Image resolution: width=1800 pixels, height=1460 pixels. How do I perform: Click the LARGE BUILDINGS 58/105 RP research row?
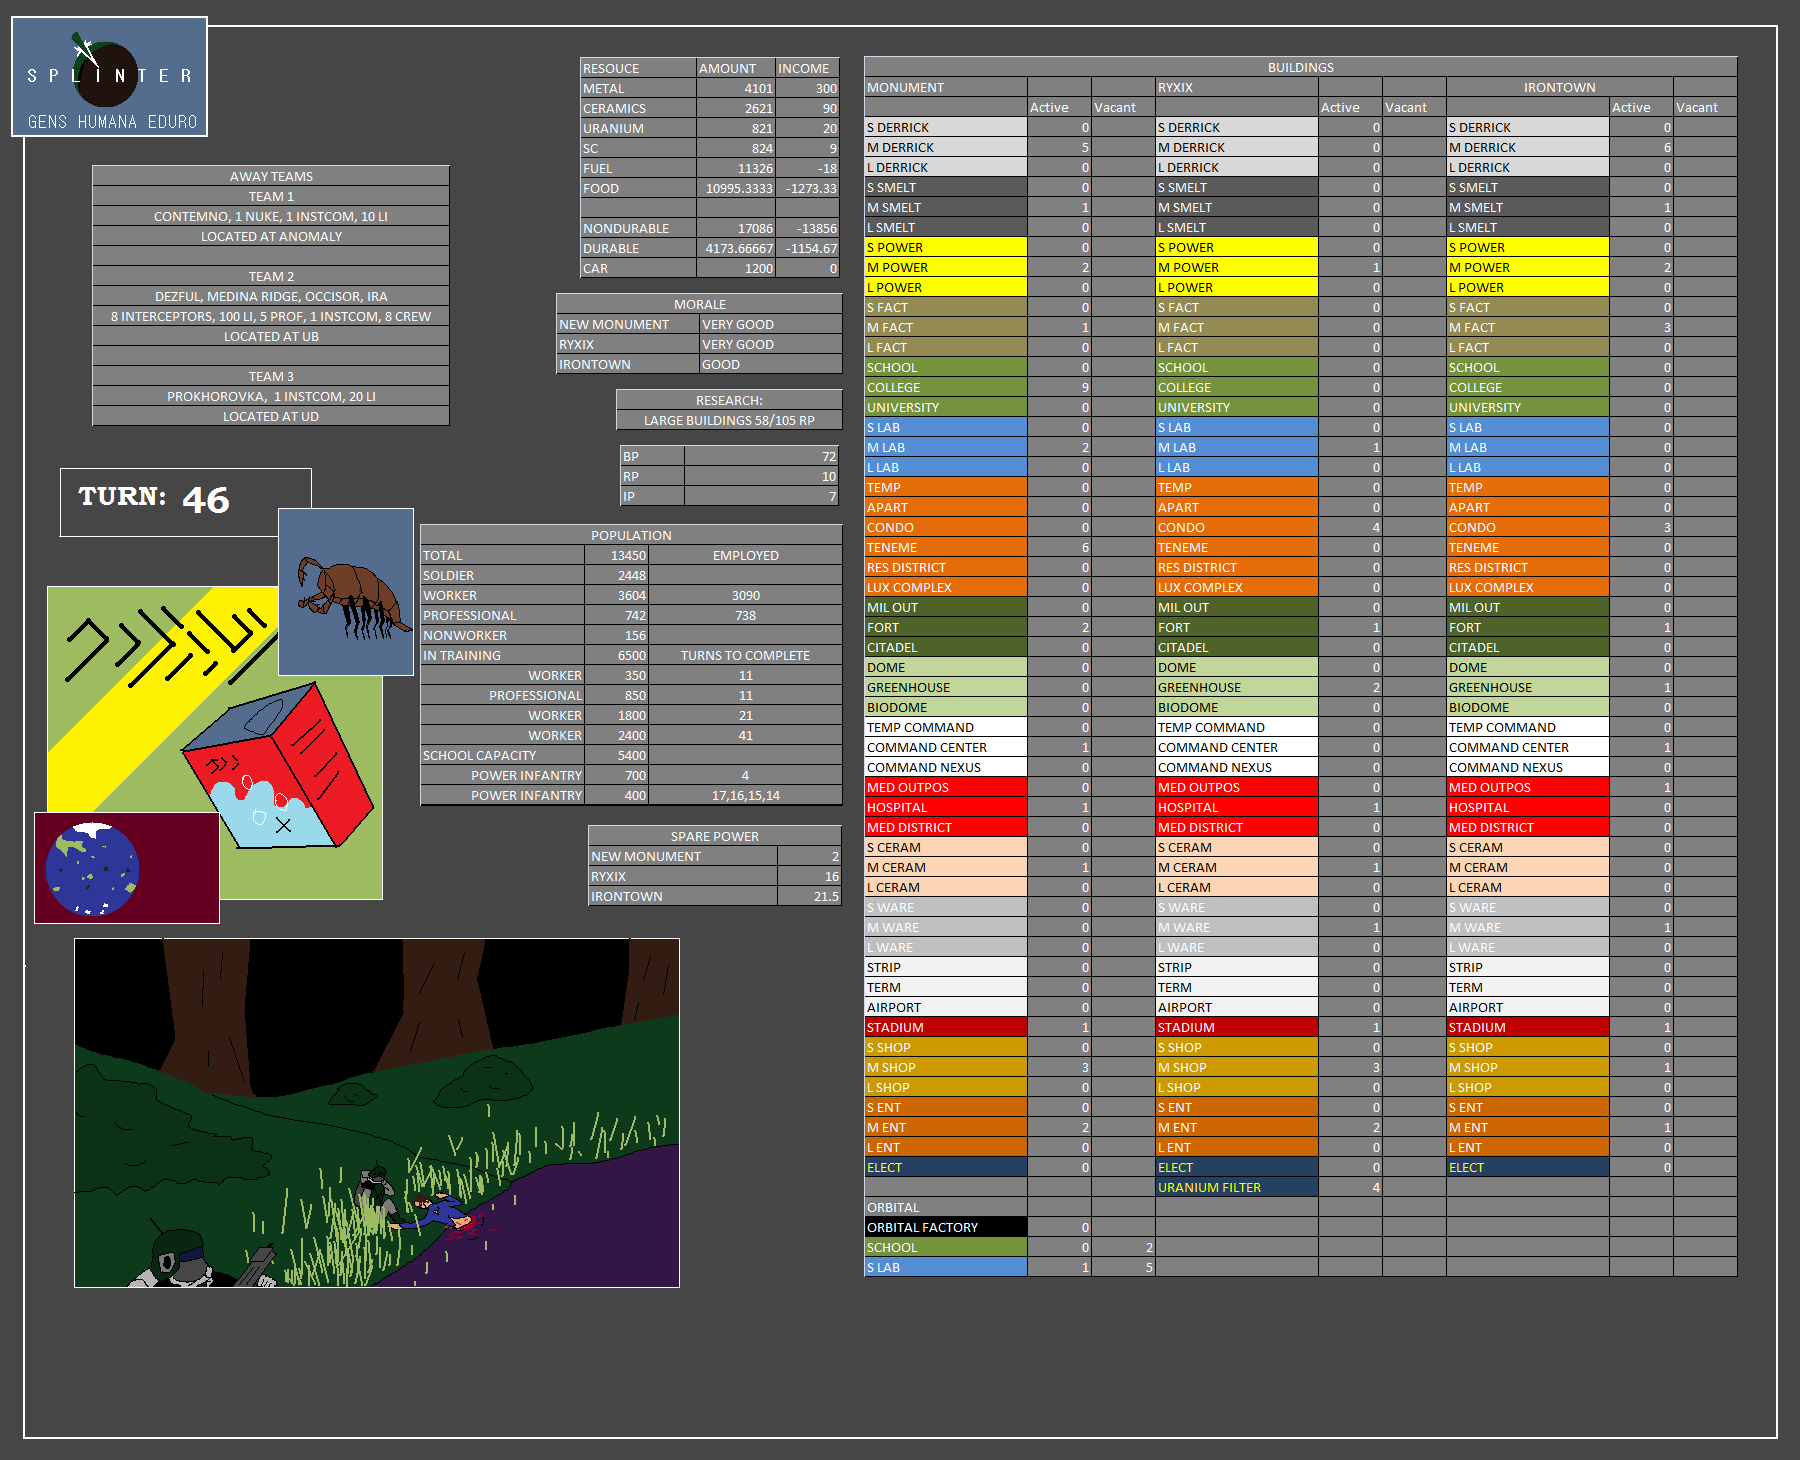pos(729,421)
